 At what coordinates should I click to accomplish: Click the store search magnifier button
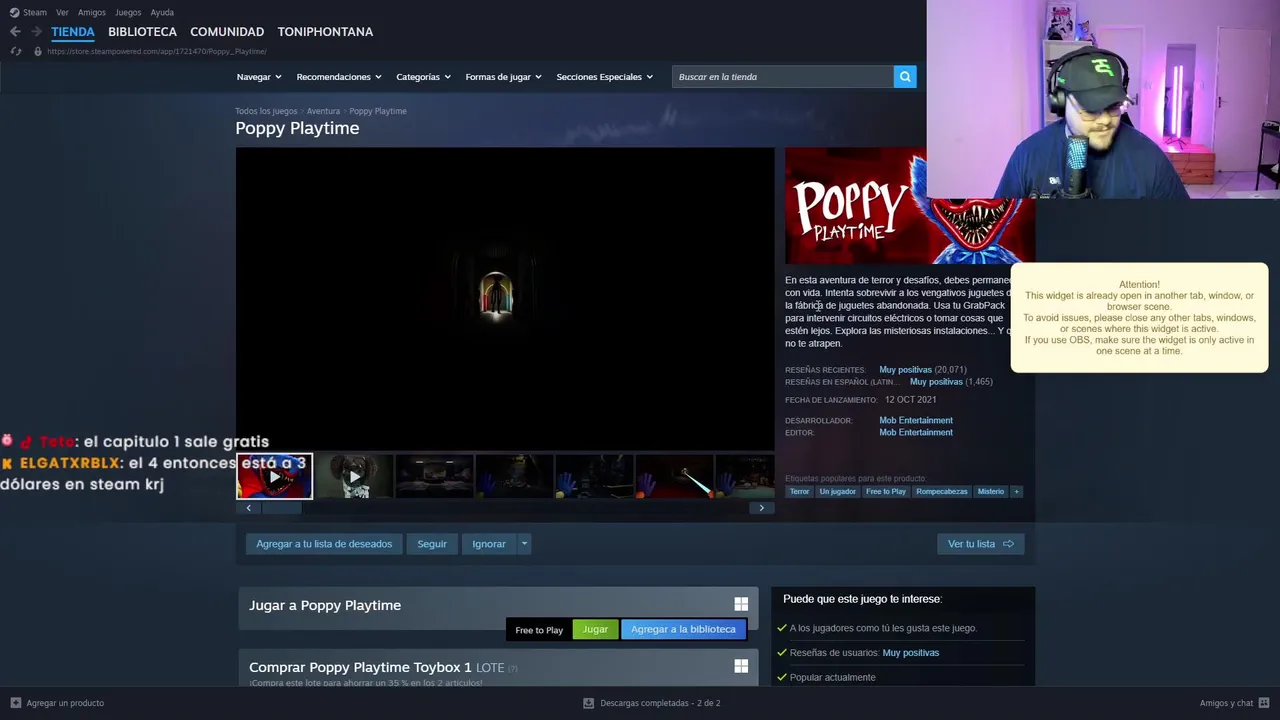point(905,77)
